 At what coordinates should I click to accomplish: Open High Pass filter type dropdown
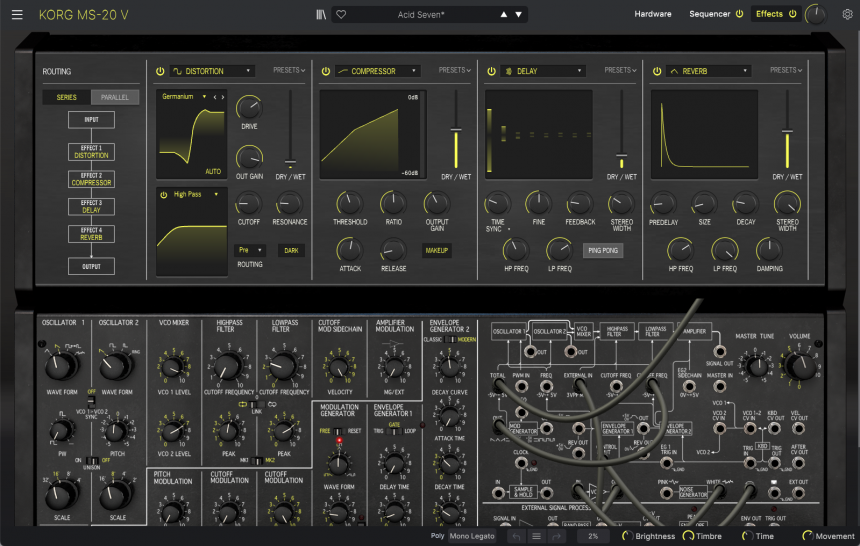pos(196,195)
